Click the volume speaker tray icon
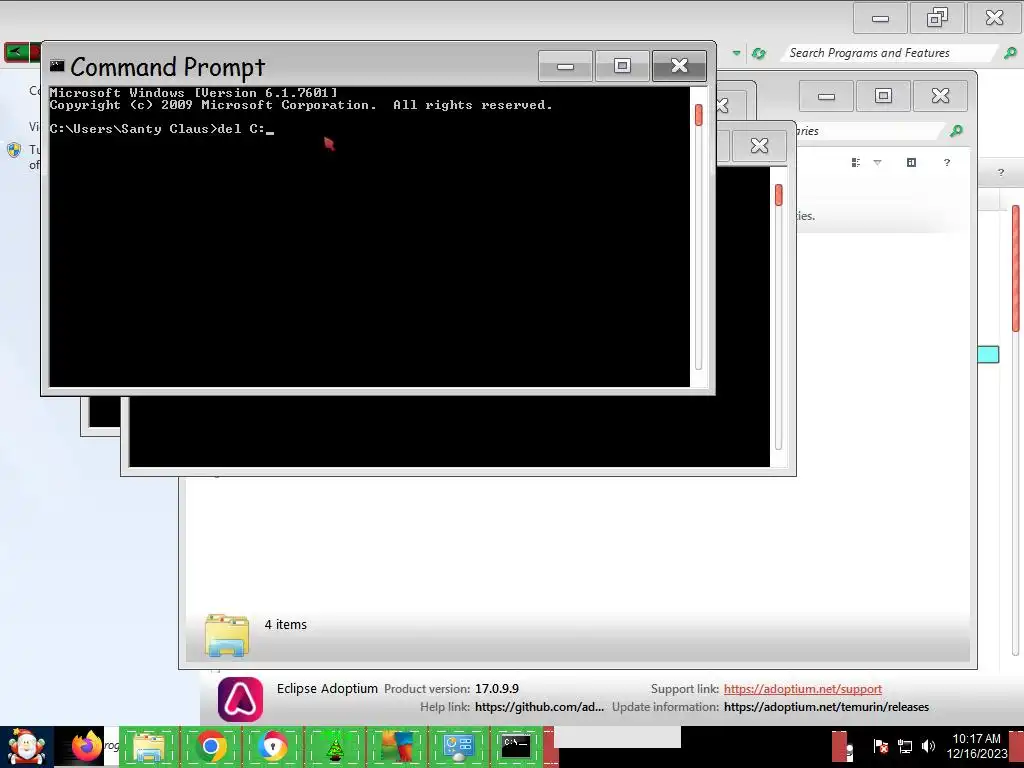This screenshot has width=1024, height=768. click(x=928, y=746)
